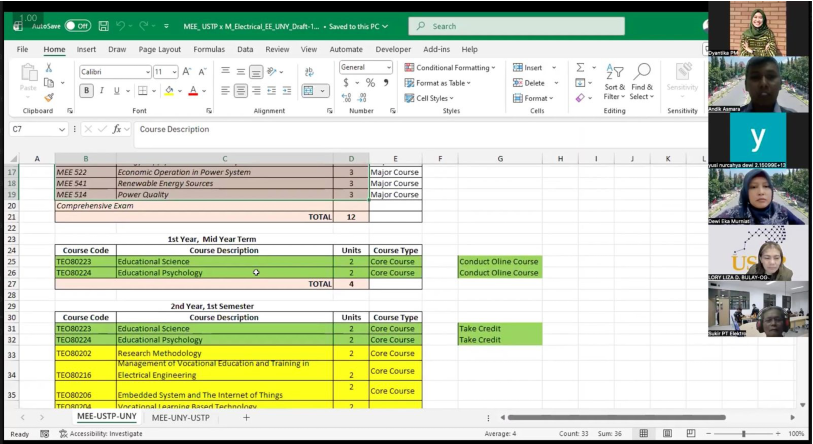Viewport: 813px width, 444px height.
Task: Adjust the zoom slider
Action: tap(743, 433)
